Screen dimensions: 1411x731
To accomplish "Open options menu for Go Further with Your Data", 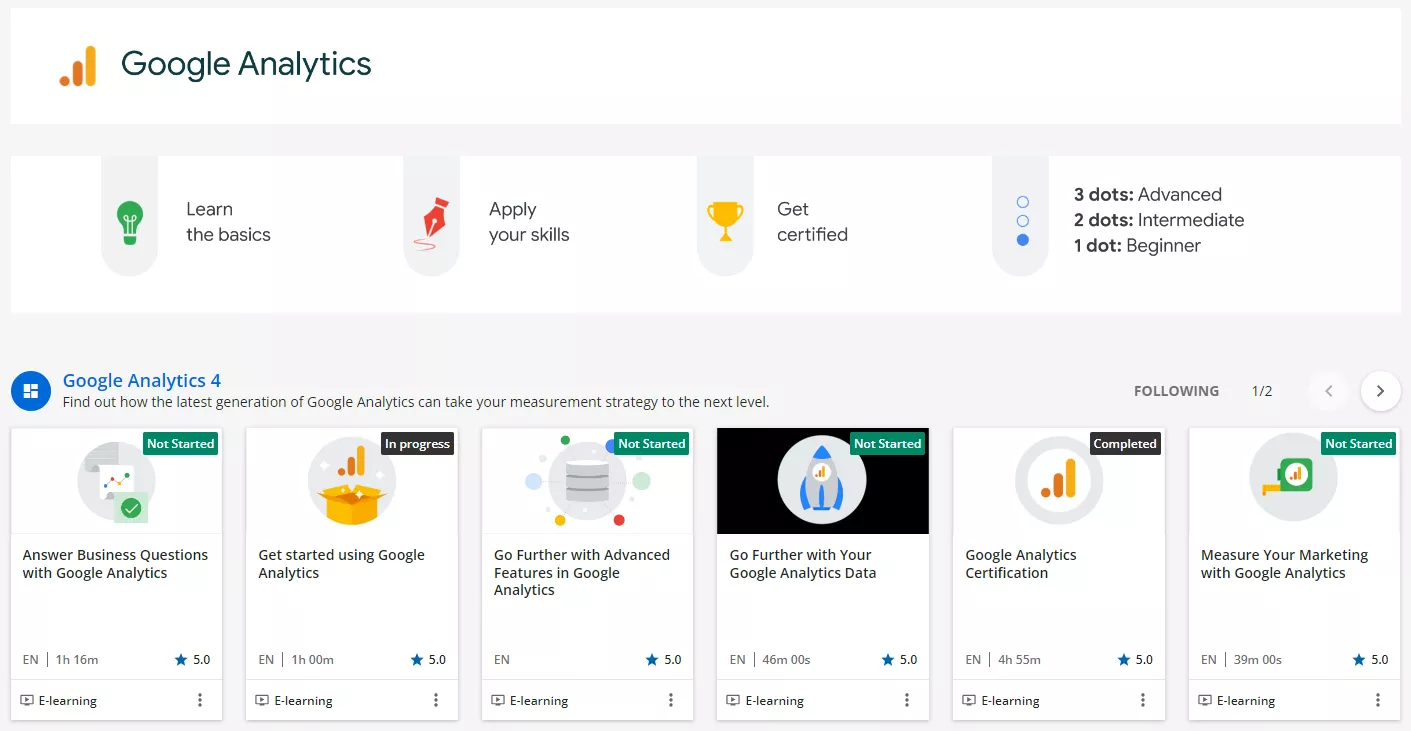I will pos(907,700).
